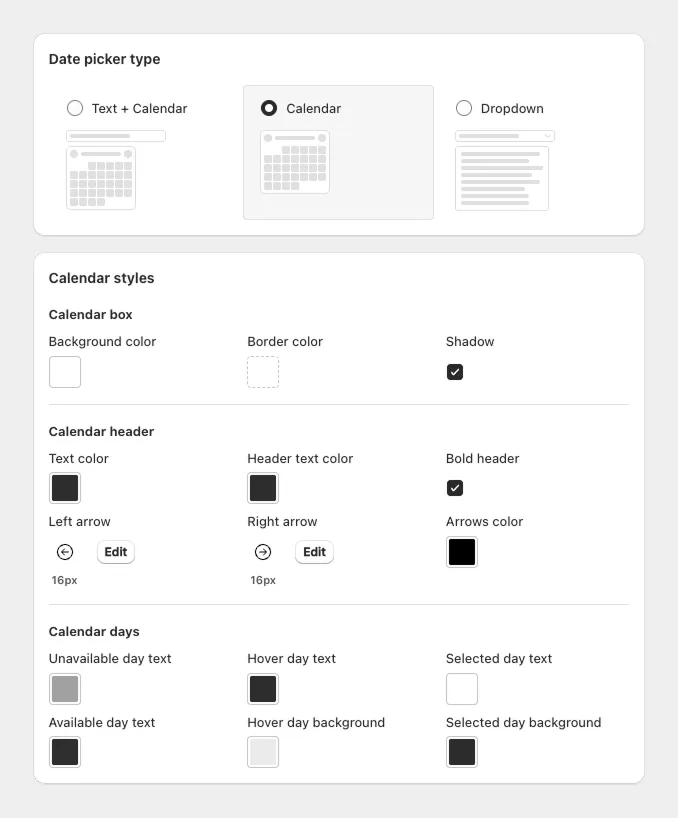Change the header Text color swatch
This screenshot has height=818, width=678.
pyautogui.click(x=64, y=488)
